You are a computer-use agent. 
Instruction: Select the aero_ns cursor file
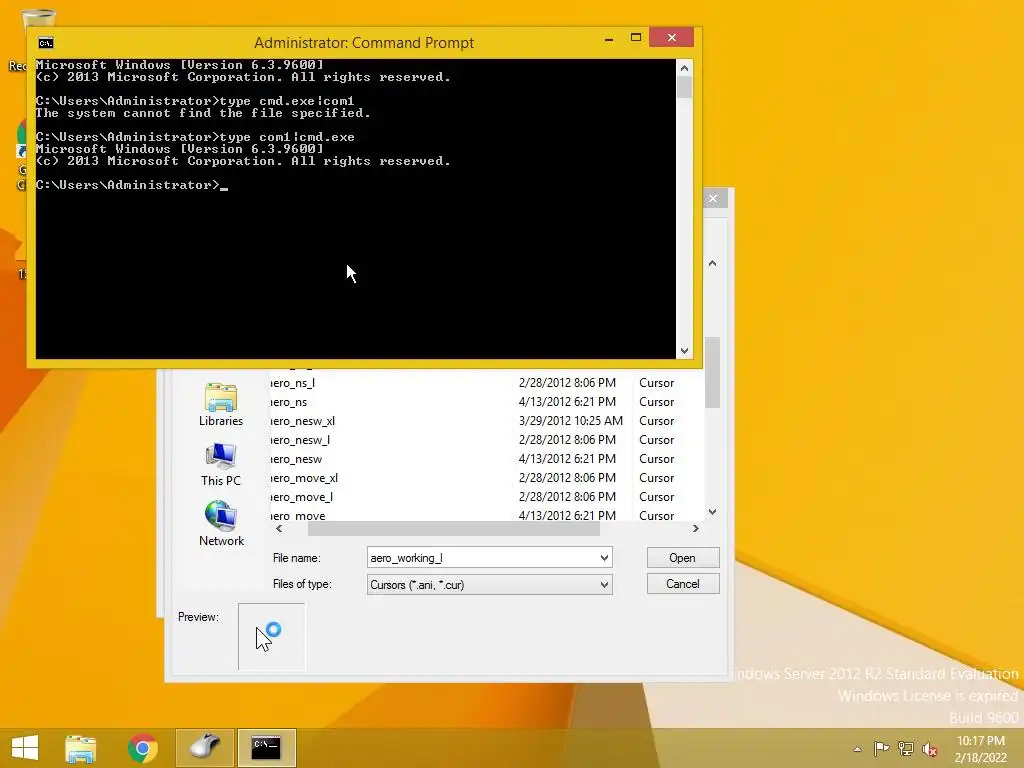pyautogui.click(x=288, y=402)
